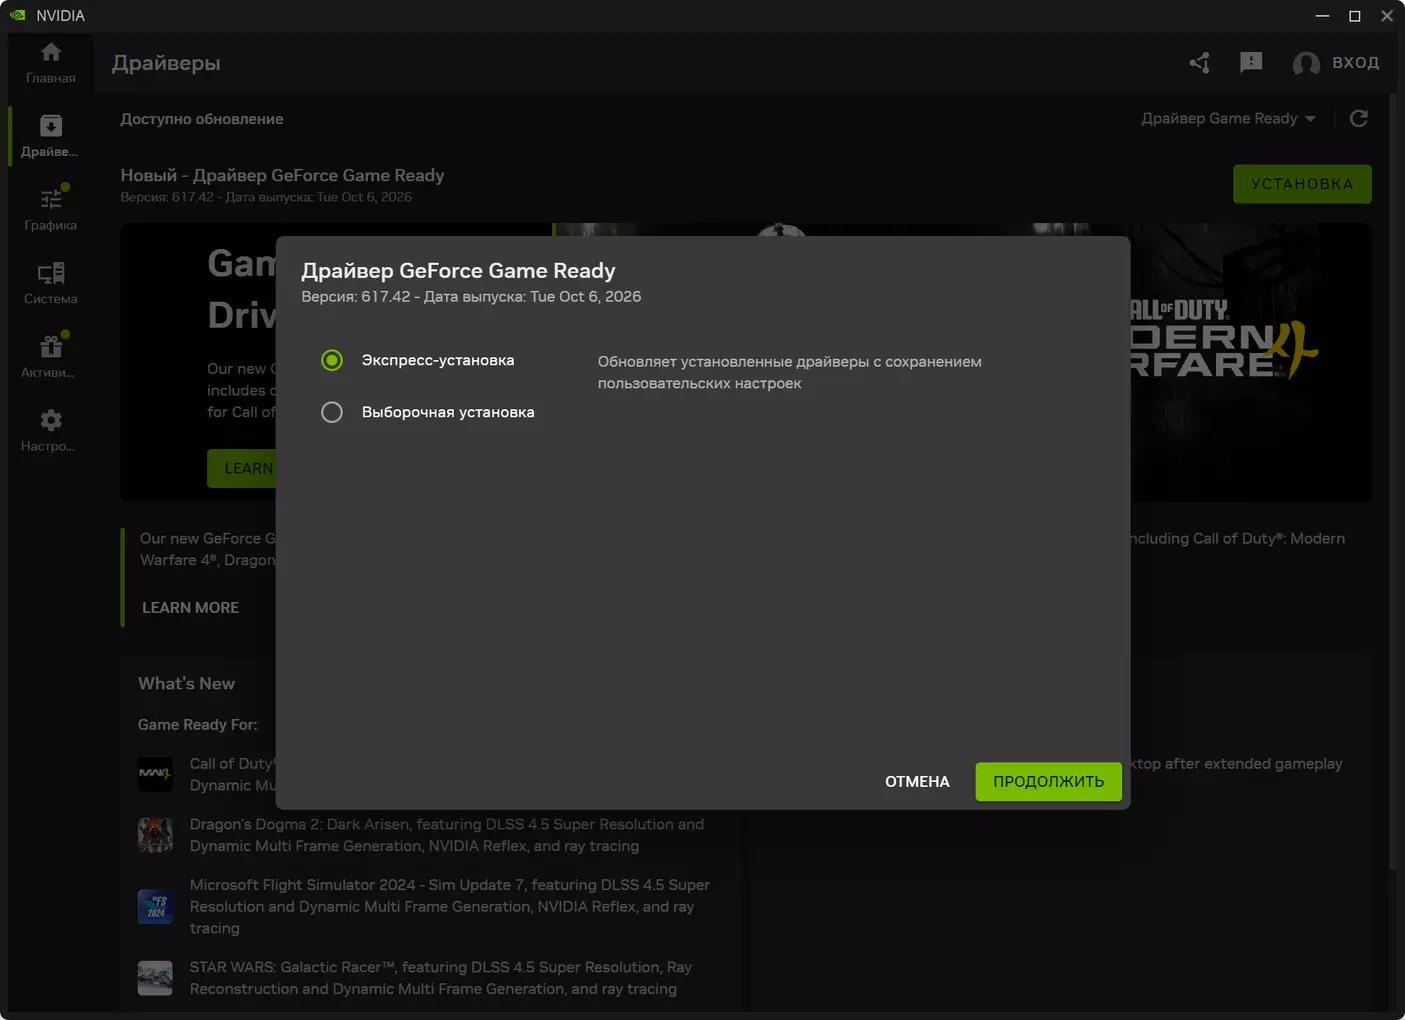Click the NVIDIA logo in title bar
This screenshot has width=1405, height=1020.
tap(17, 15)
